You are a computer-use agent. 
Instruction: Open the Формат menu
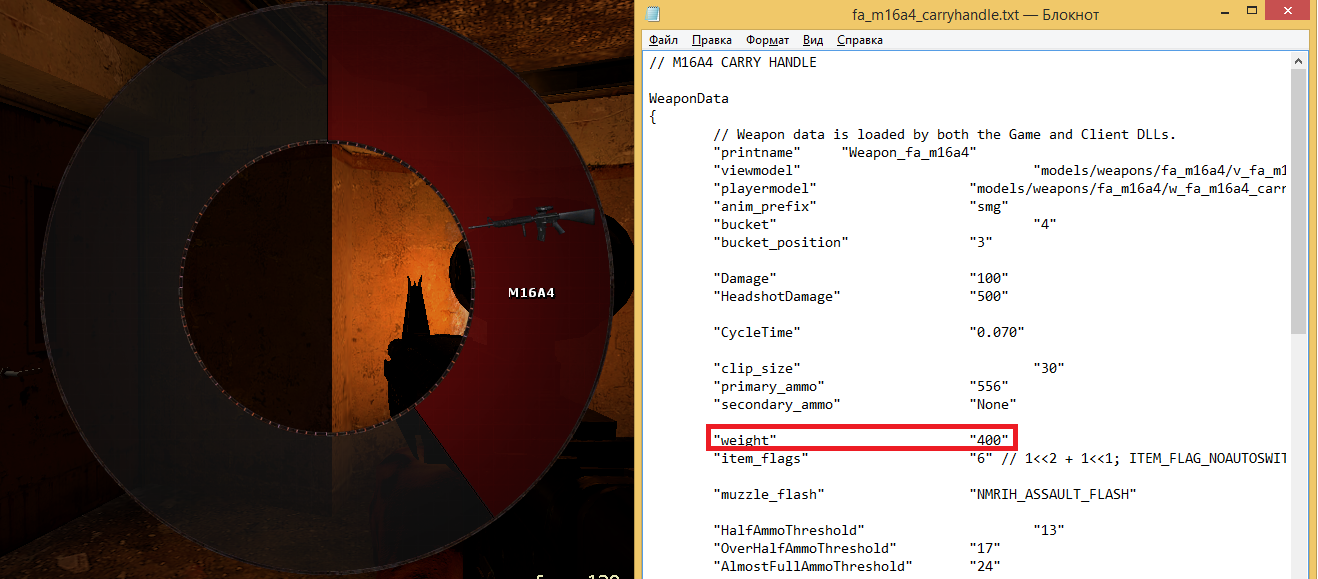click(x=767, y=40)
